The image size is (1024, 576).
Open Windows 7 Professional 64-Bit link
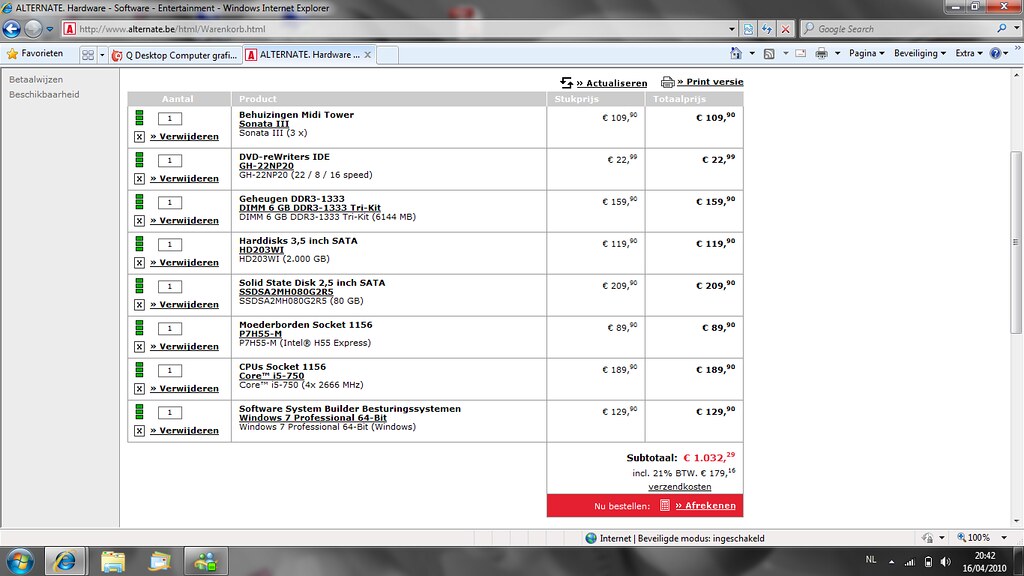pyautogui.click(x=313, y=418)
